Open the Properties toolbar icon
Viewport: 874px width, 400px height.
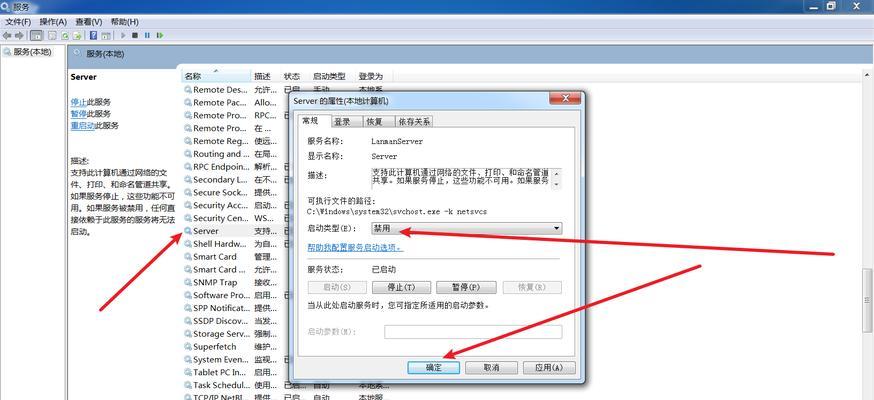pyautogui.click(x=52, y=35)
